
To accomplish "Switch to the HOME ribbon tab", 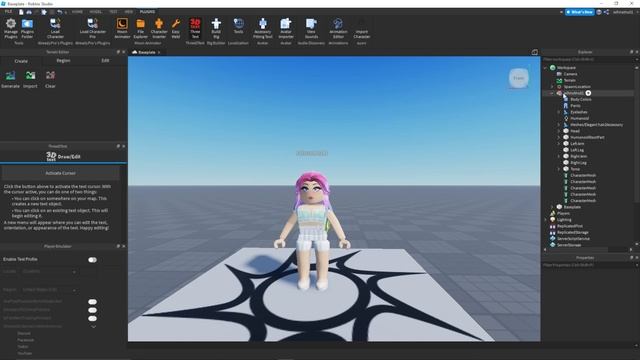I will pos(77,12).
